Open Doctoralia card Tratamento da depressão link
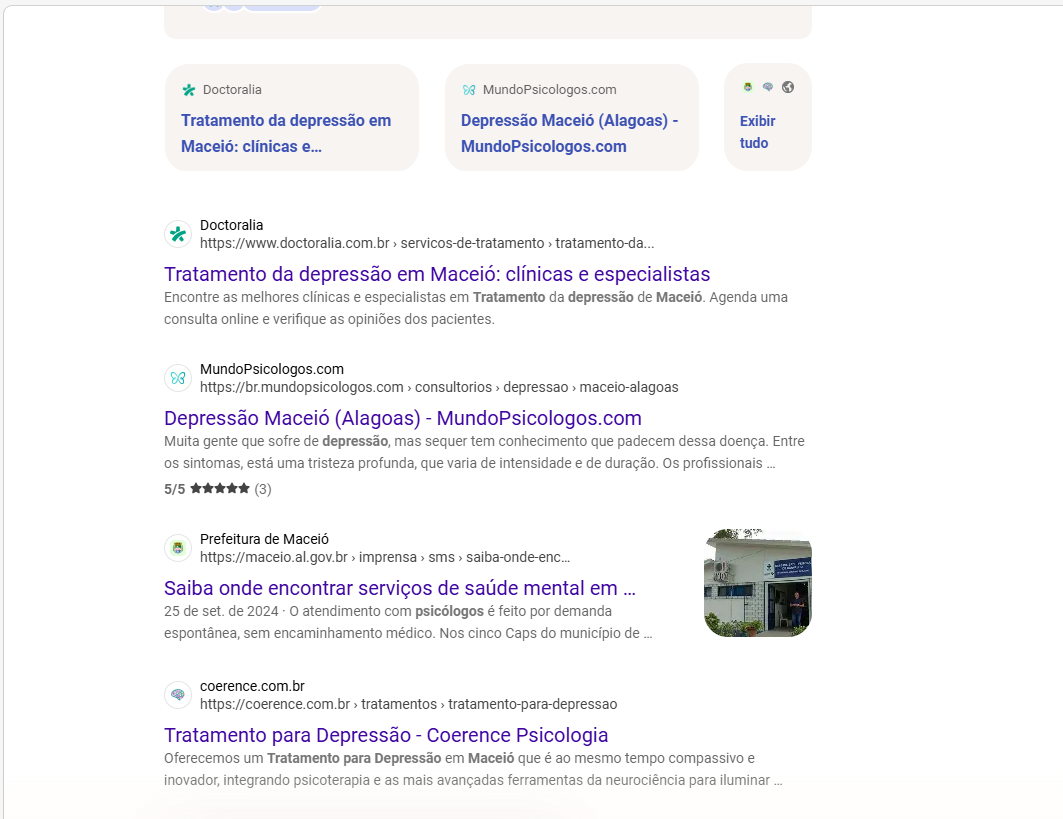The width and height of the screenshot is (1063, 819). pos(286,133)
